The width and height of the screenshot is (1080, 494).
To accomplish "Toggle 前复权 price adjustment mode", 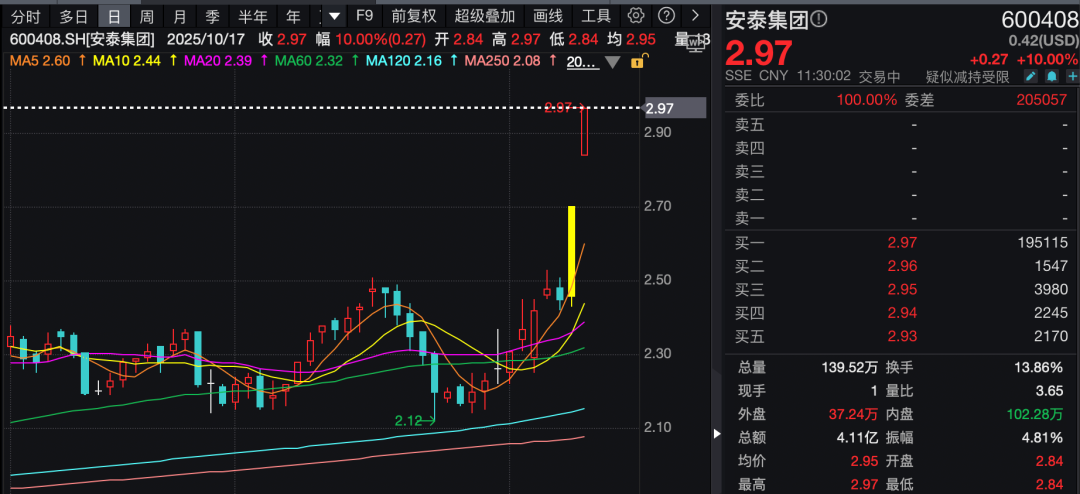I will click(413, 16).
